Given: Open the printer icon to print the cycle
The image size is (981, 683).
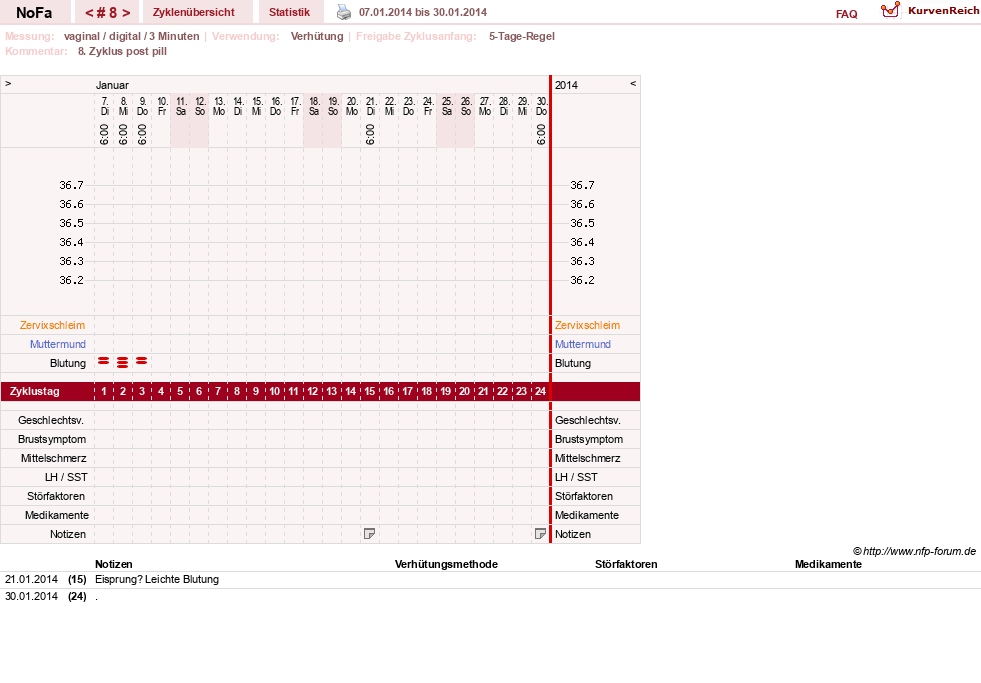Looking at the screenshot, I should [344, 12].
